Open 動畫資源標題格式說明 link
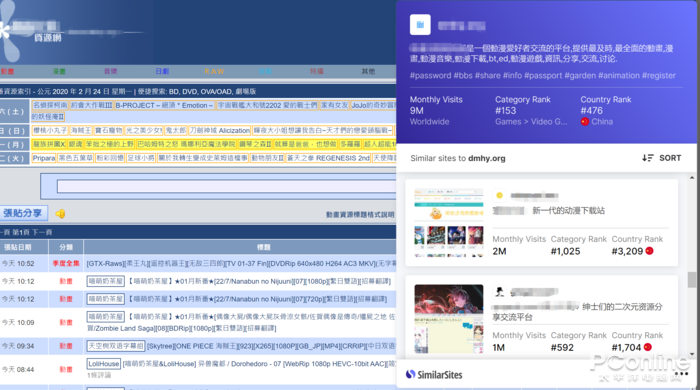This screenshot has width=700, height=390. coord(360,215)
